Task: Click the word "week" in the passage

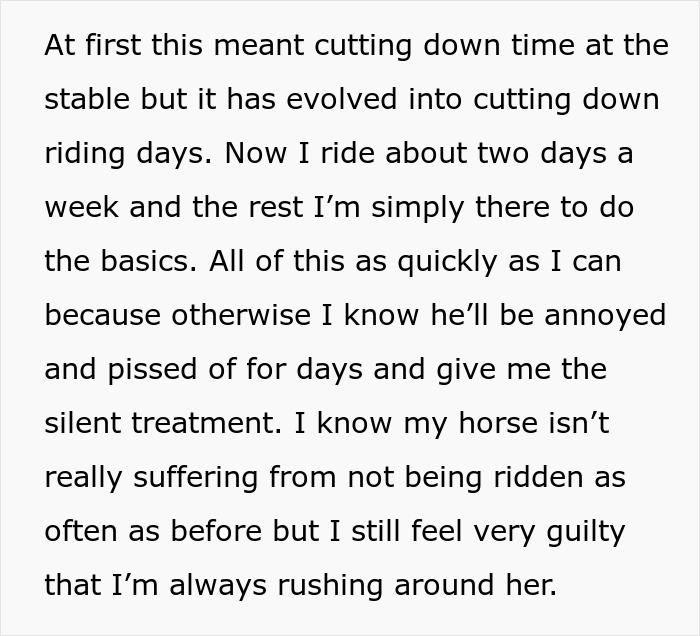Action: tap(82, 208)
